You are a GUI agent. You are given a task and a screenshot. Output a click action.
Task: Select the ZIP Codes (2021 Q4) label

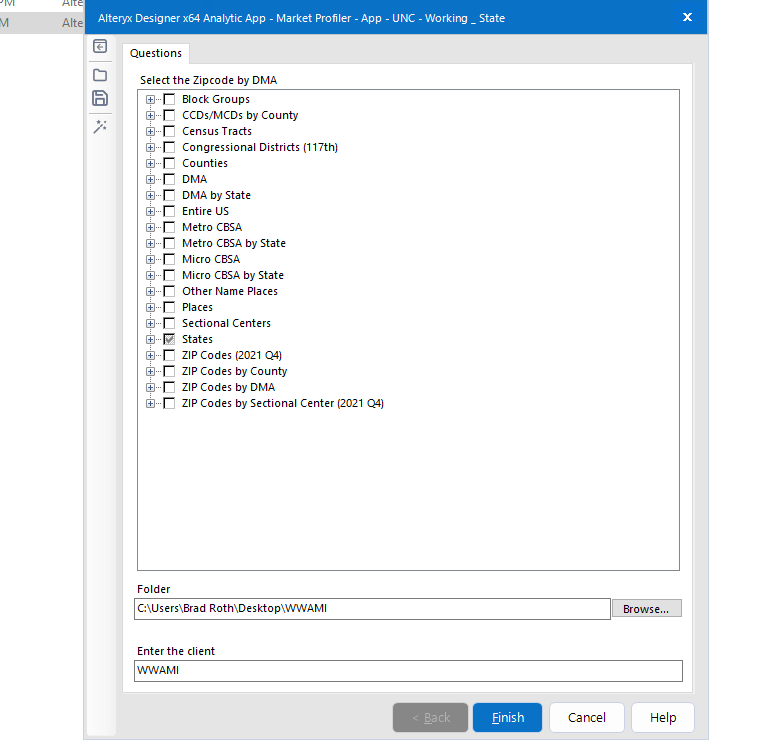232,355
